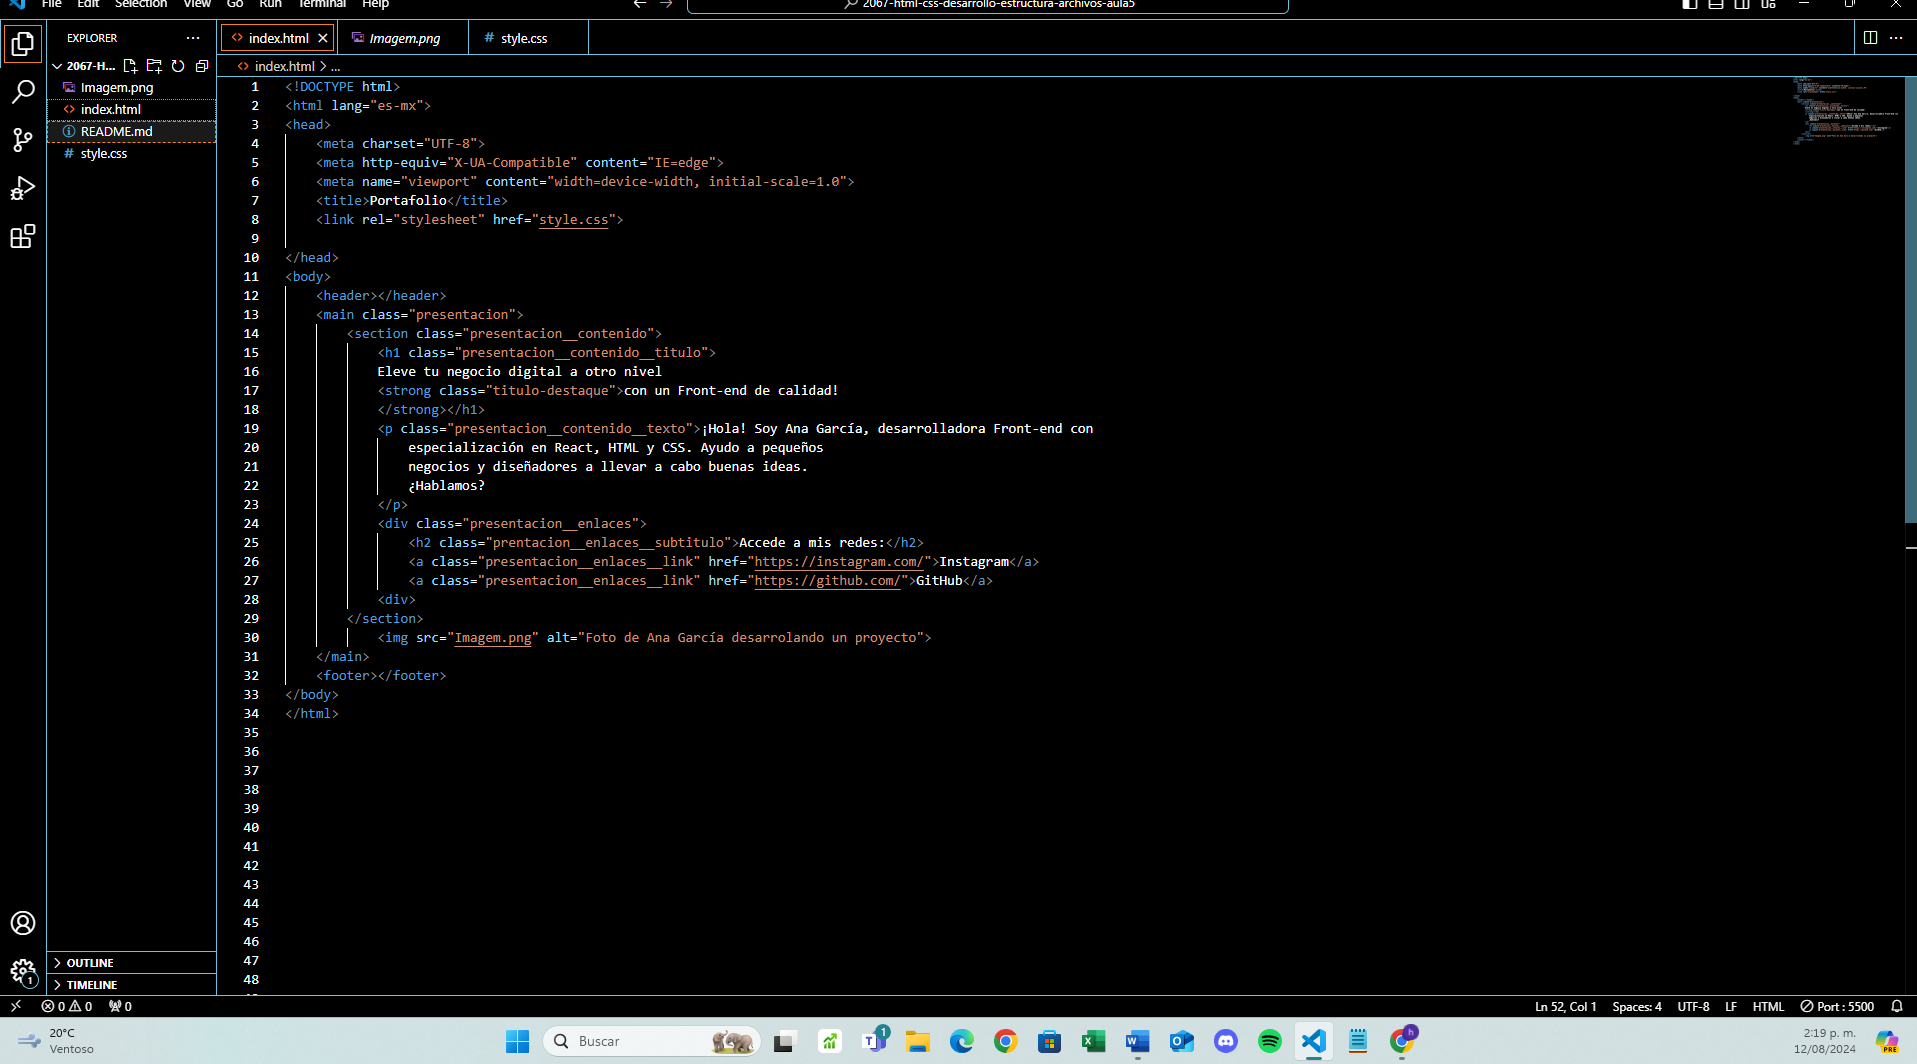Image resolution: width=1917 pixels, height=1064 pixels.
Task: Select index.html in the Explorer
Action: [131, 109]
